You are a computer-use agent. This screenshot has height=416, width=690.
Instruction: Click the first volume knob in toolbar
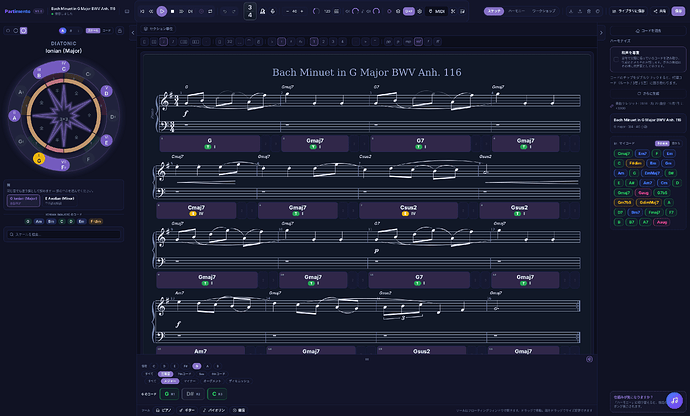tap(356, 11)
